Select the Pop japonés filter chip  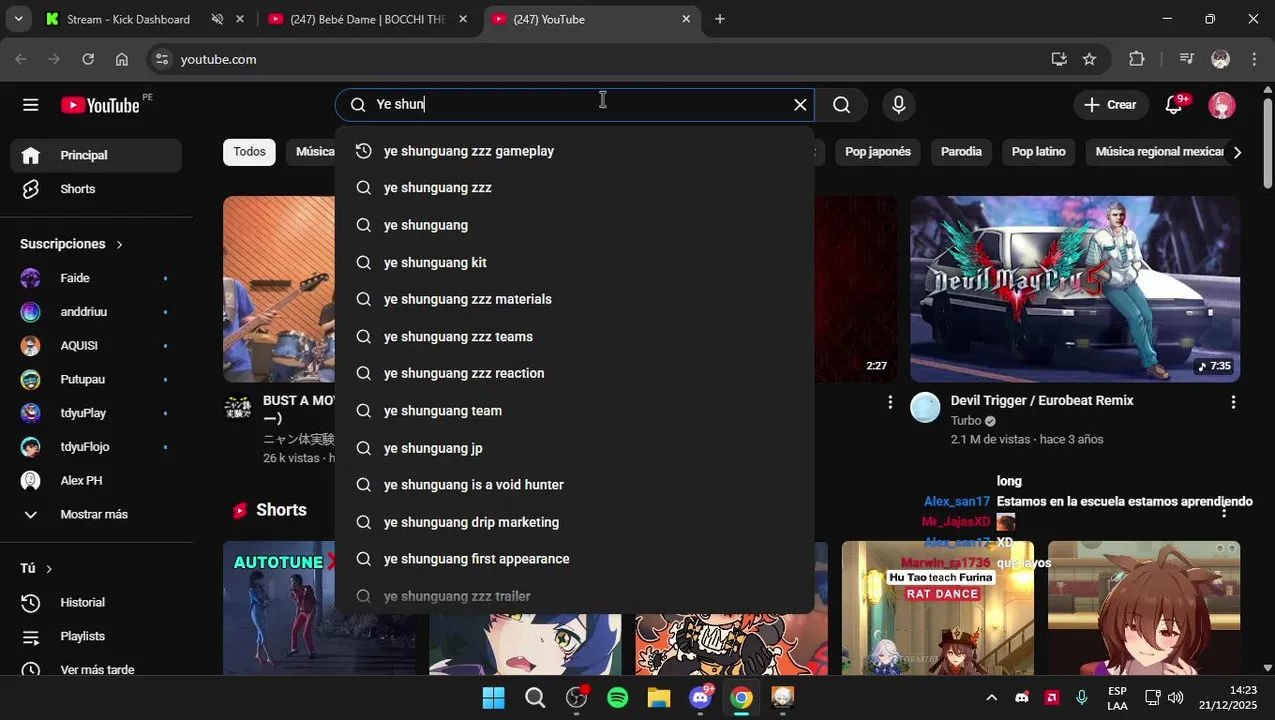tap(878, 152)
